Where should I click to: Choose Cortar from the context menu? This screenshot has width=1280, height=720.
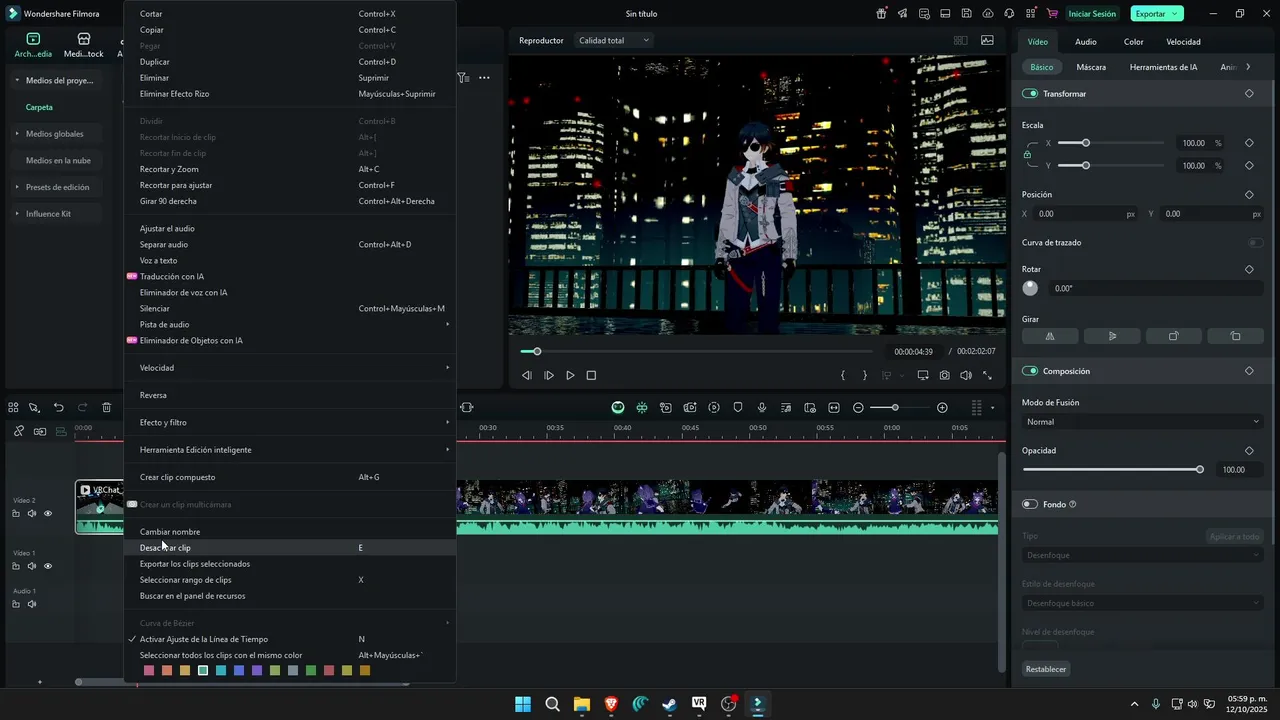coord(289,14)
